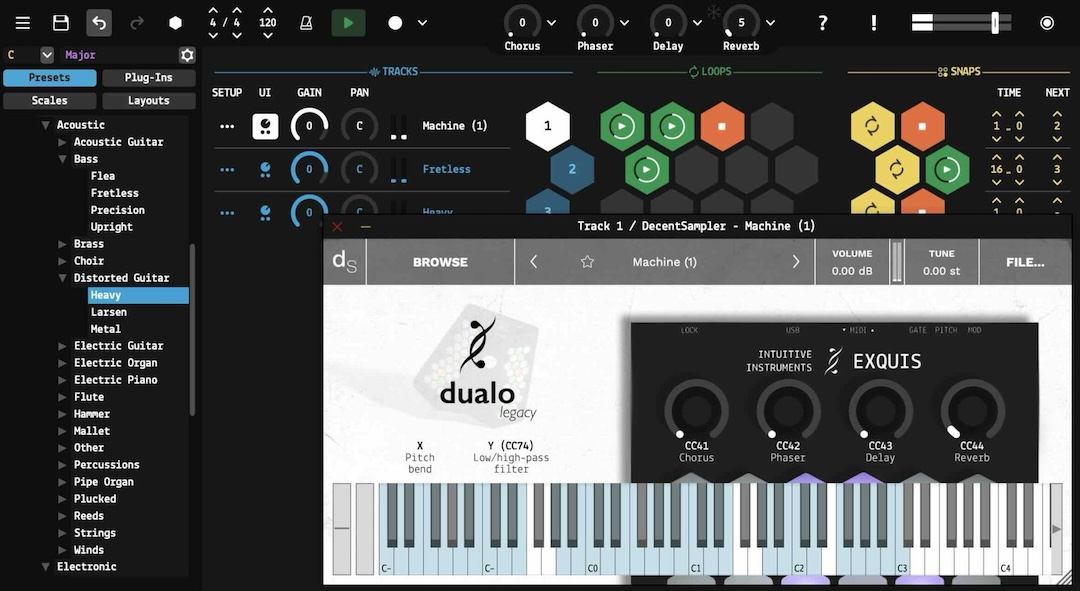This screenshot has width=1080, height=591.
Task: Click the record circle icon
Action: click(395, 22)
